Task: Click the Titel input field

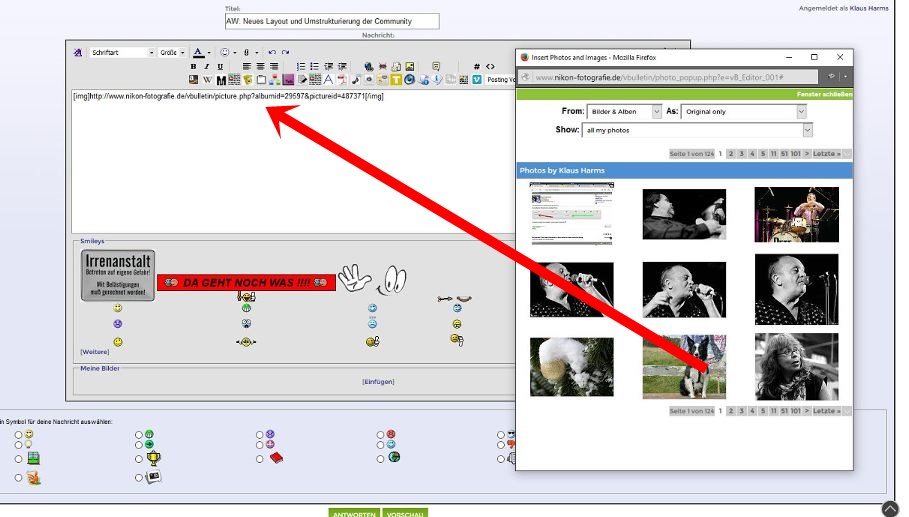Action: [x=332, y=21]
